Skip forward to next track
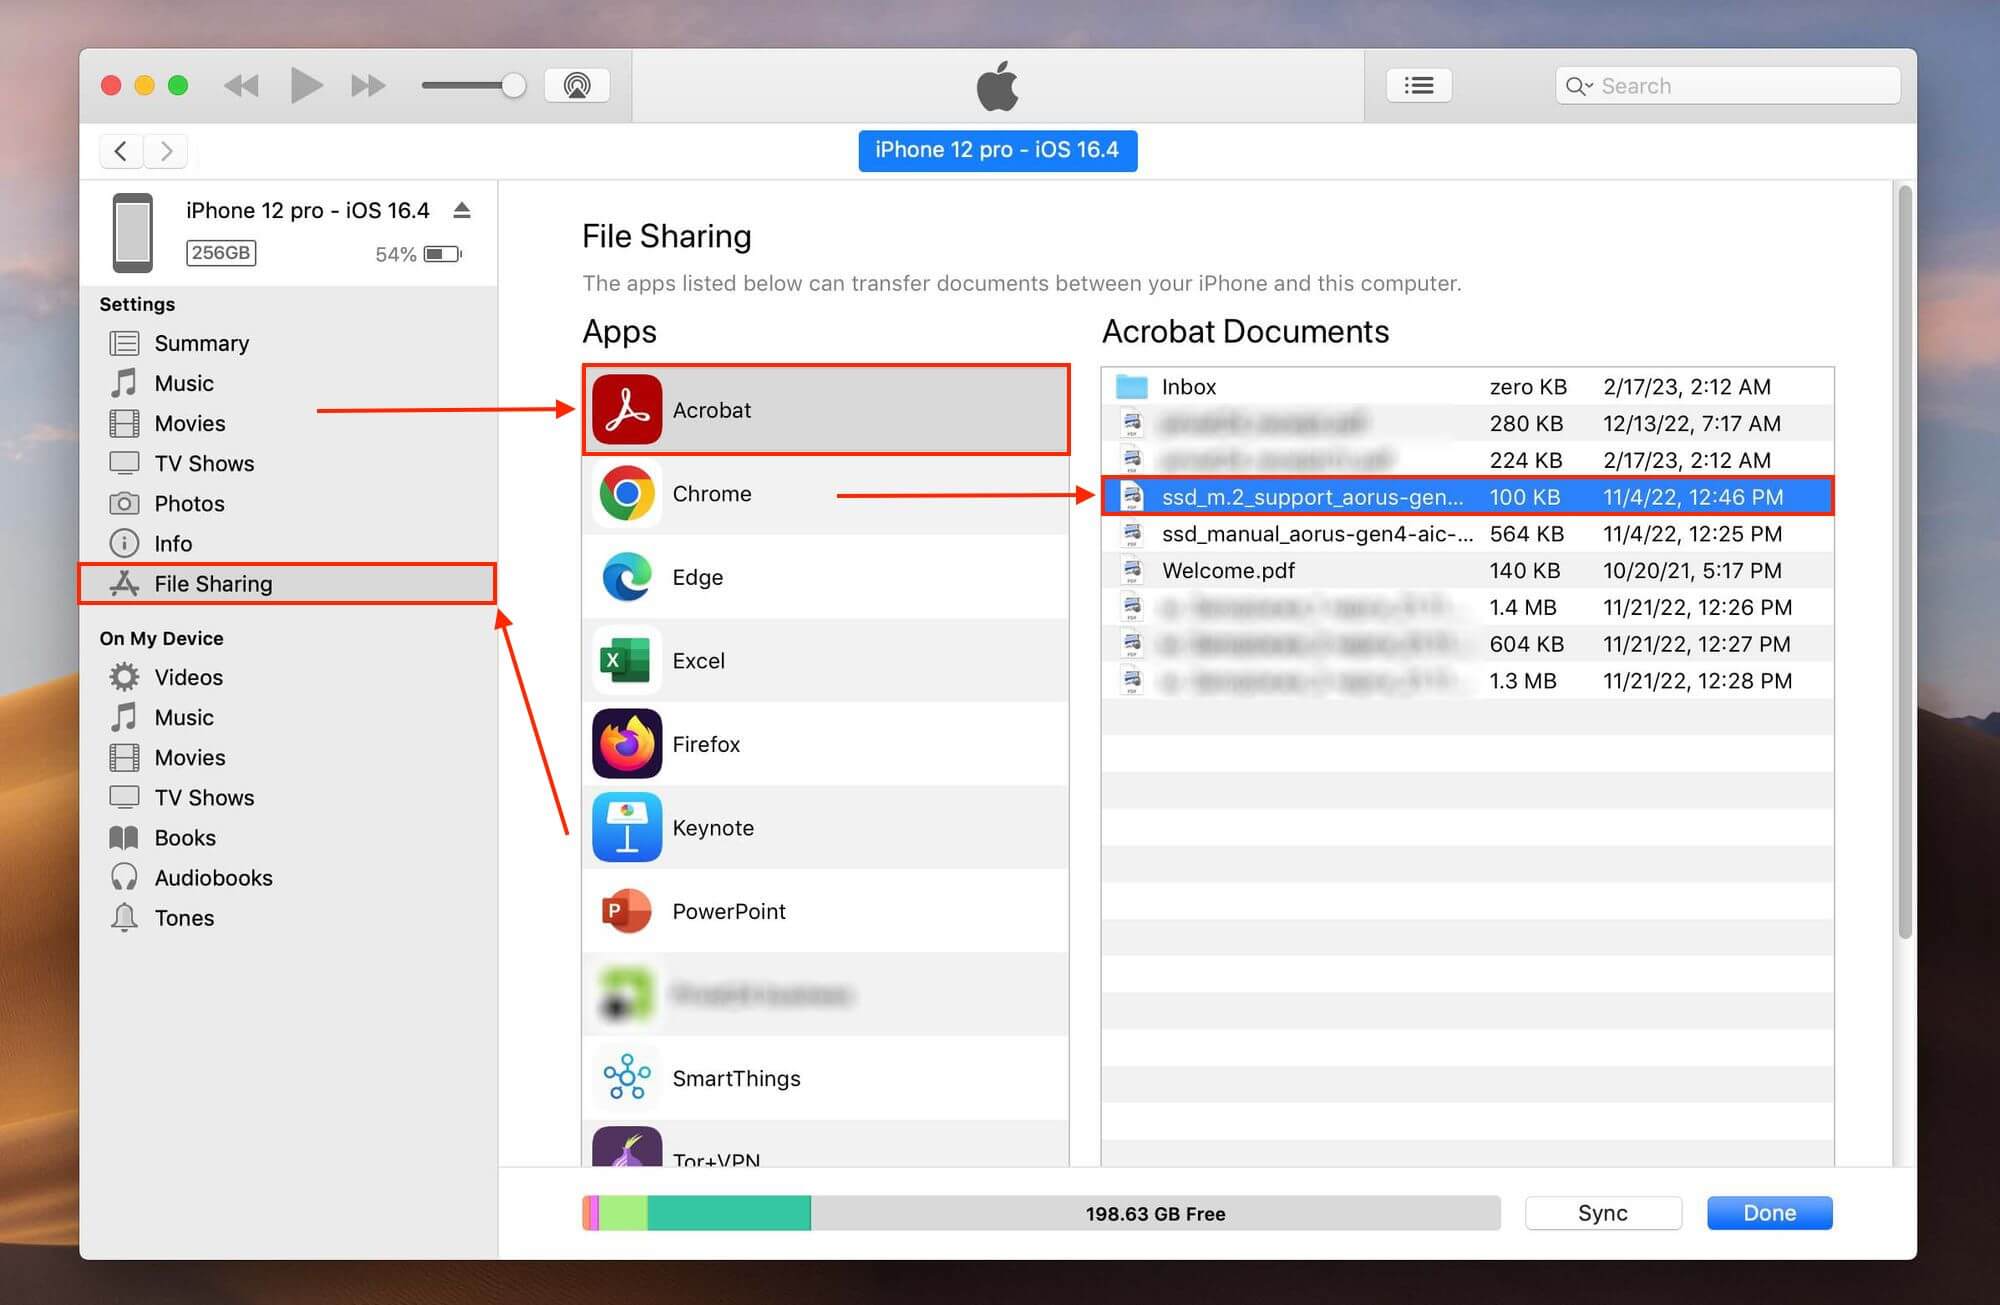 [x=369, y=85]
